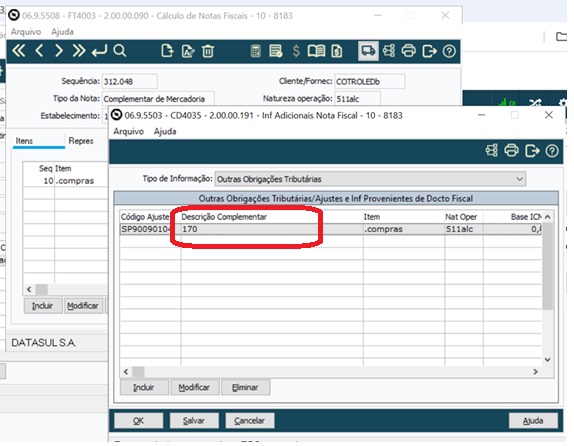The image size is (574, 446).
Task: Click the Modificar button under adjustments grid
Action: (x=194, y=387)
